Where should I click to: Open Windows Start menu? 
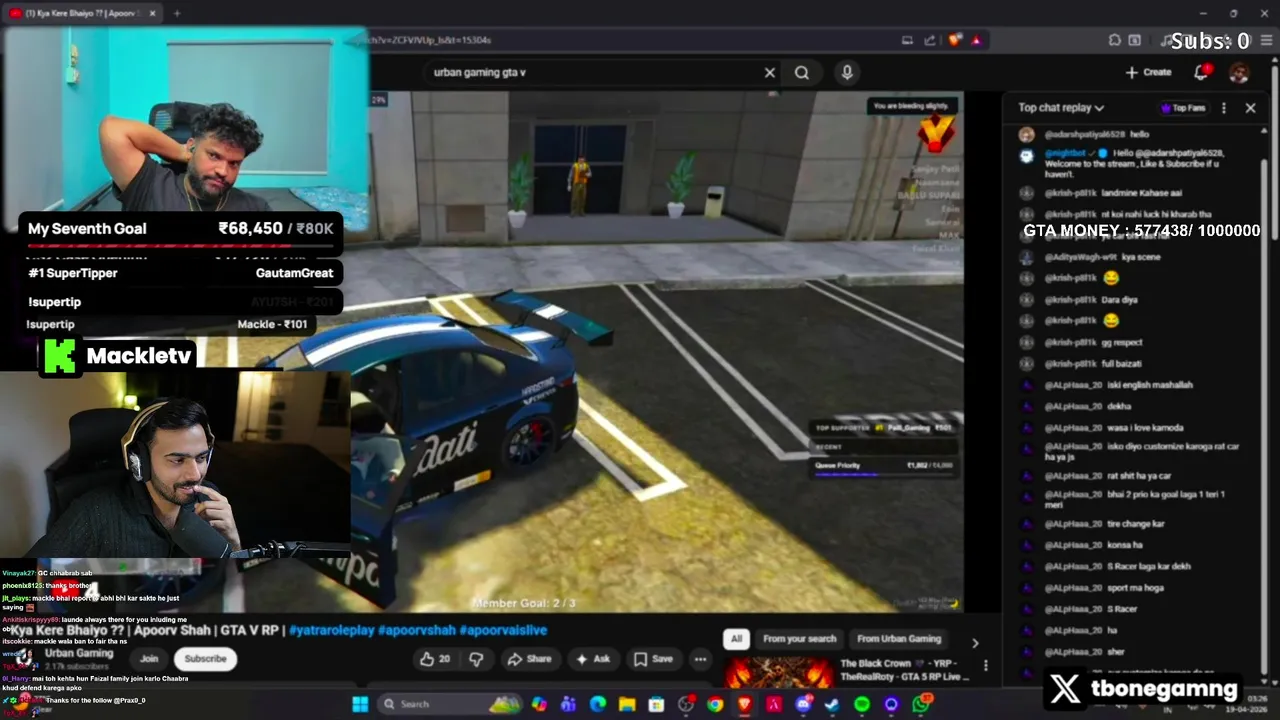coord(360,704)
